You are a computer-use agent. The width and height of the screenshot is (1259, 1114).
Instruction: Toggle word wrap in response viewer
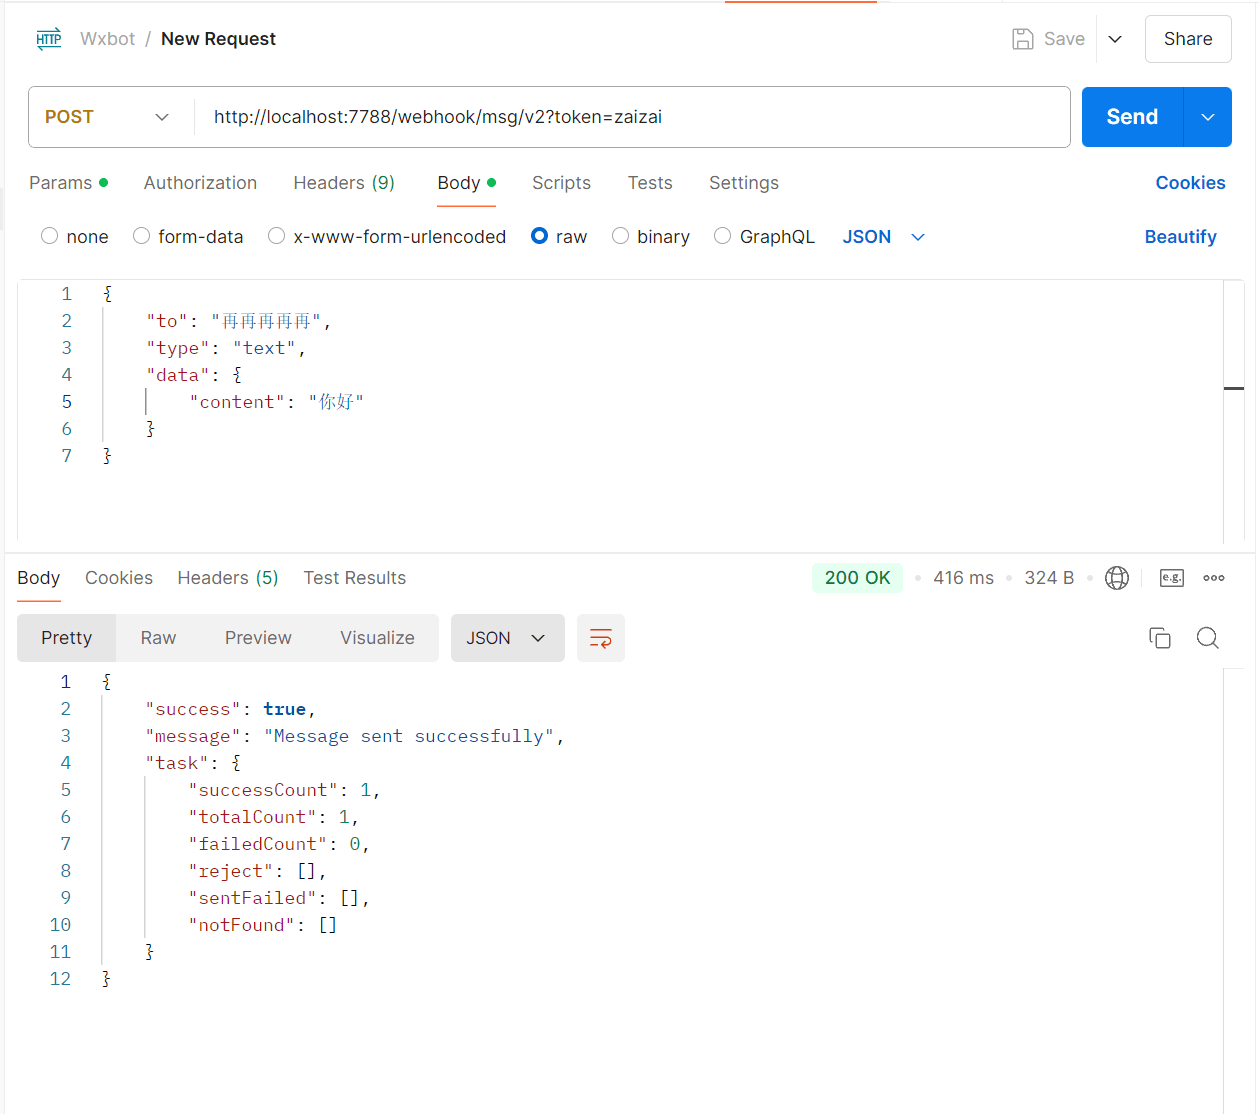600,638
